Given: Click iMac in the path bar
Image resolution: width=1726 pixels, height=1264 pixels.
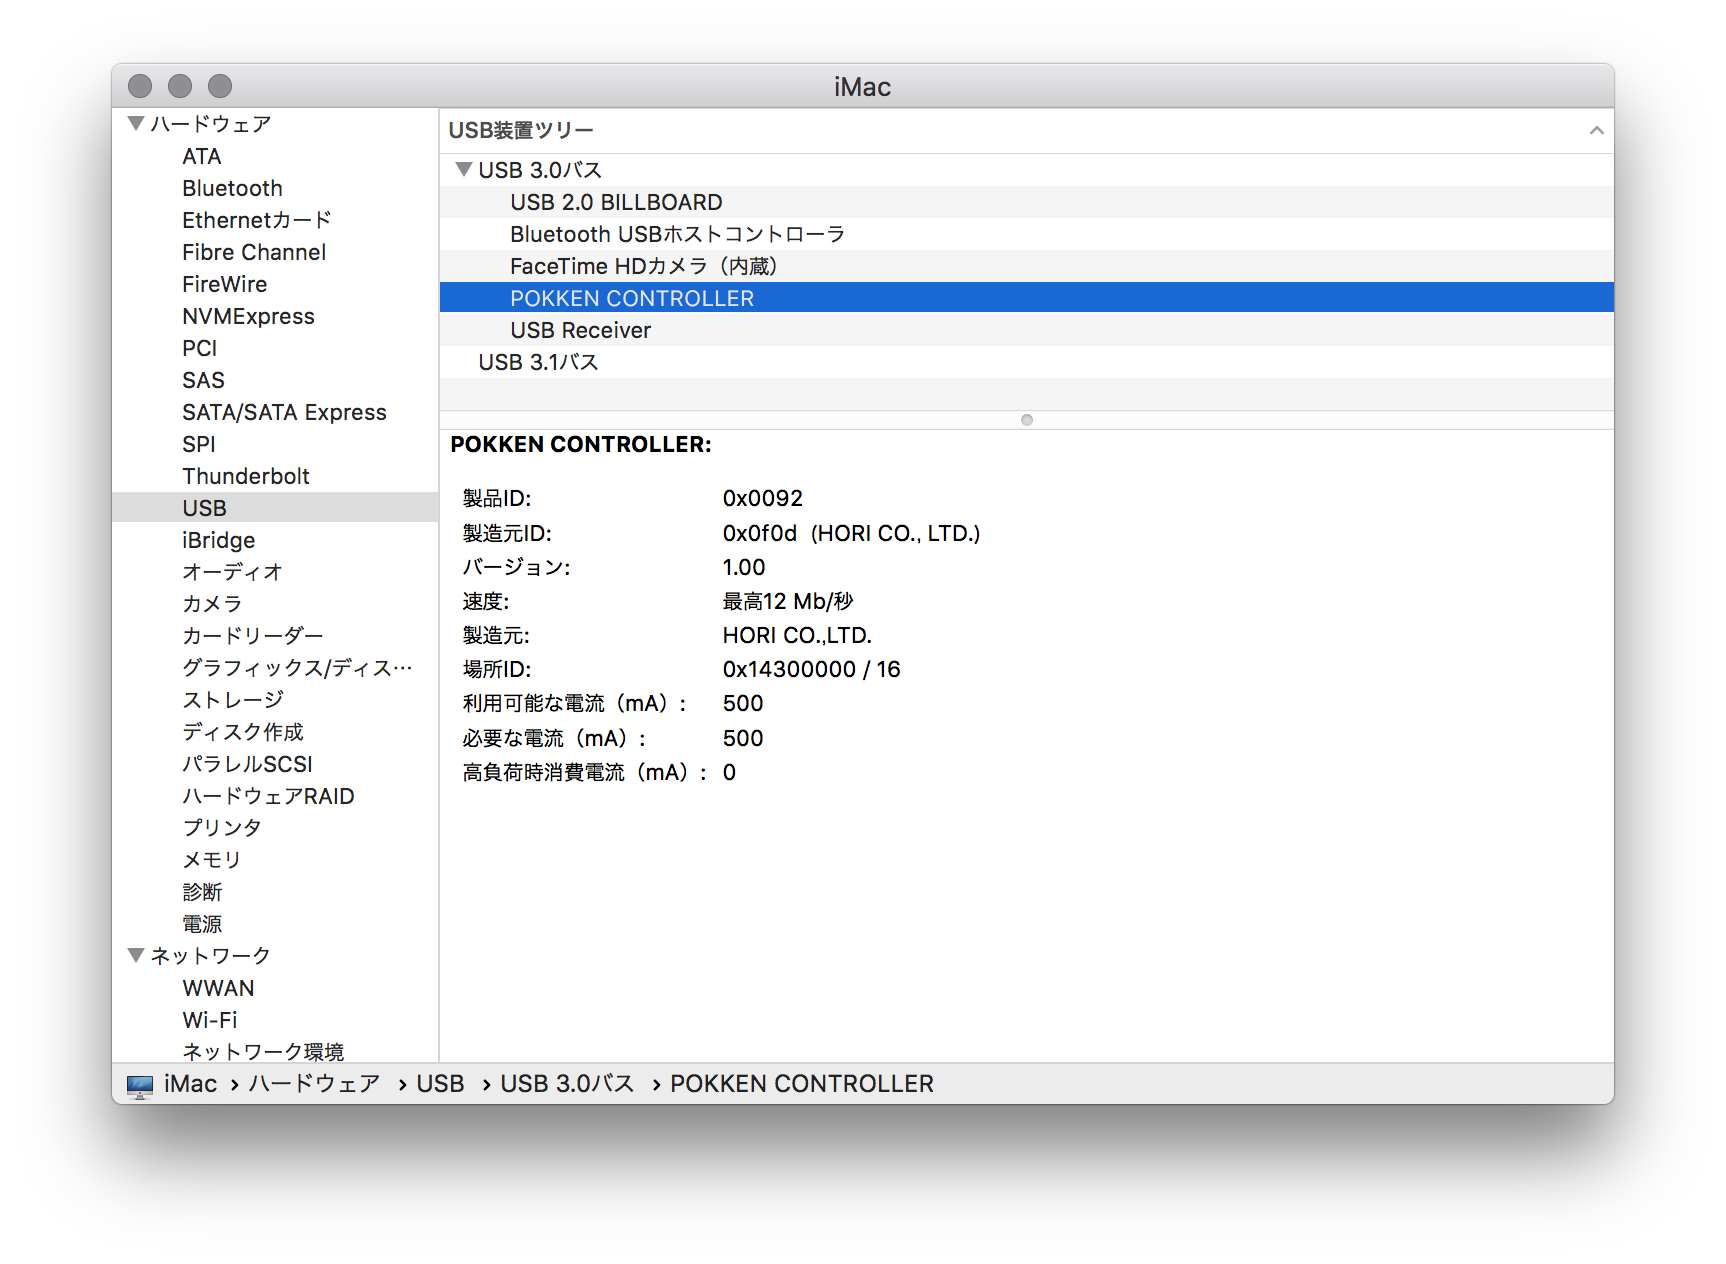Looking at the screenshot, I should pos(190,1084).
